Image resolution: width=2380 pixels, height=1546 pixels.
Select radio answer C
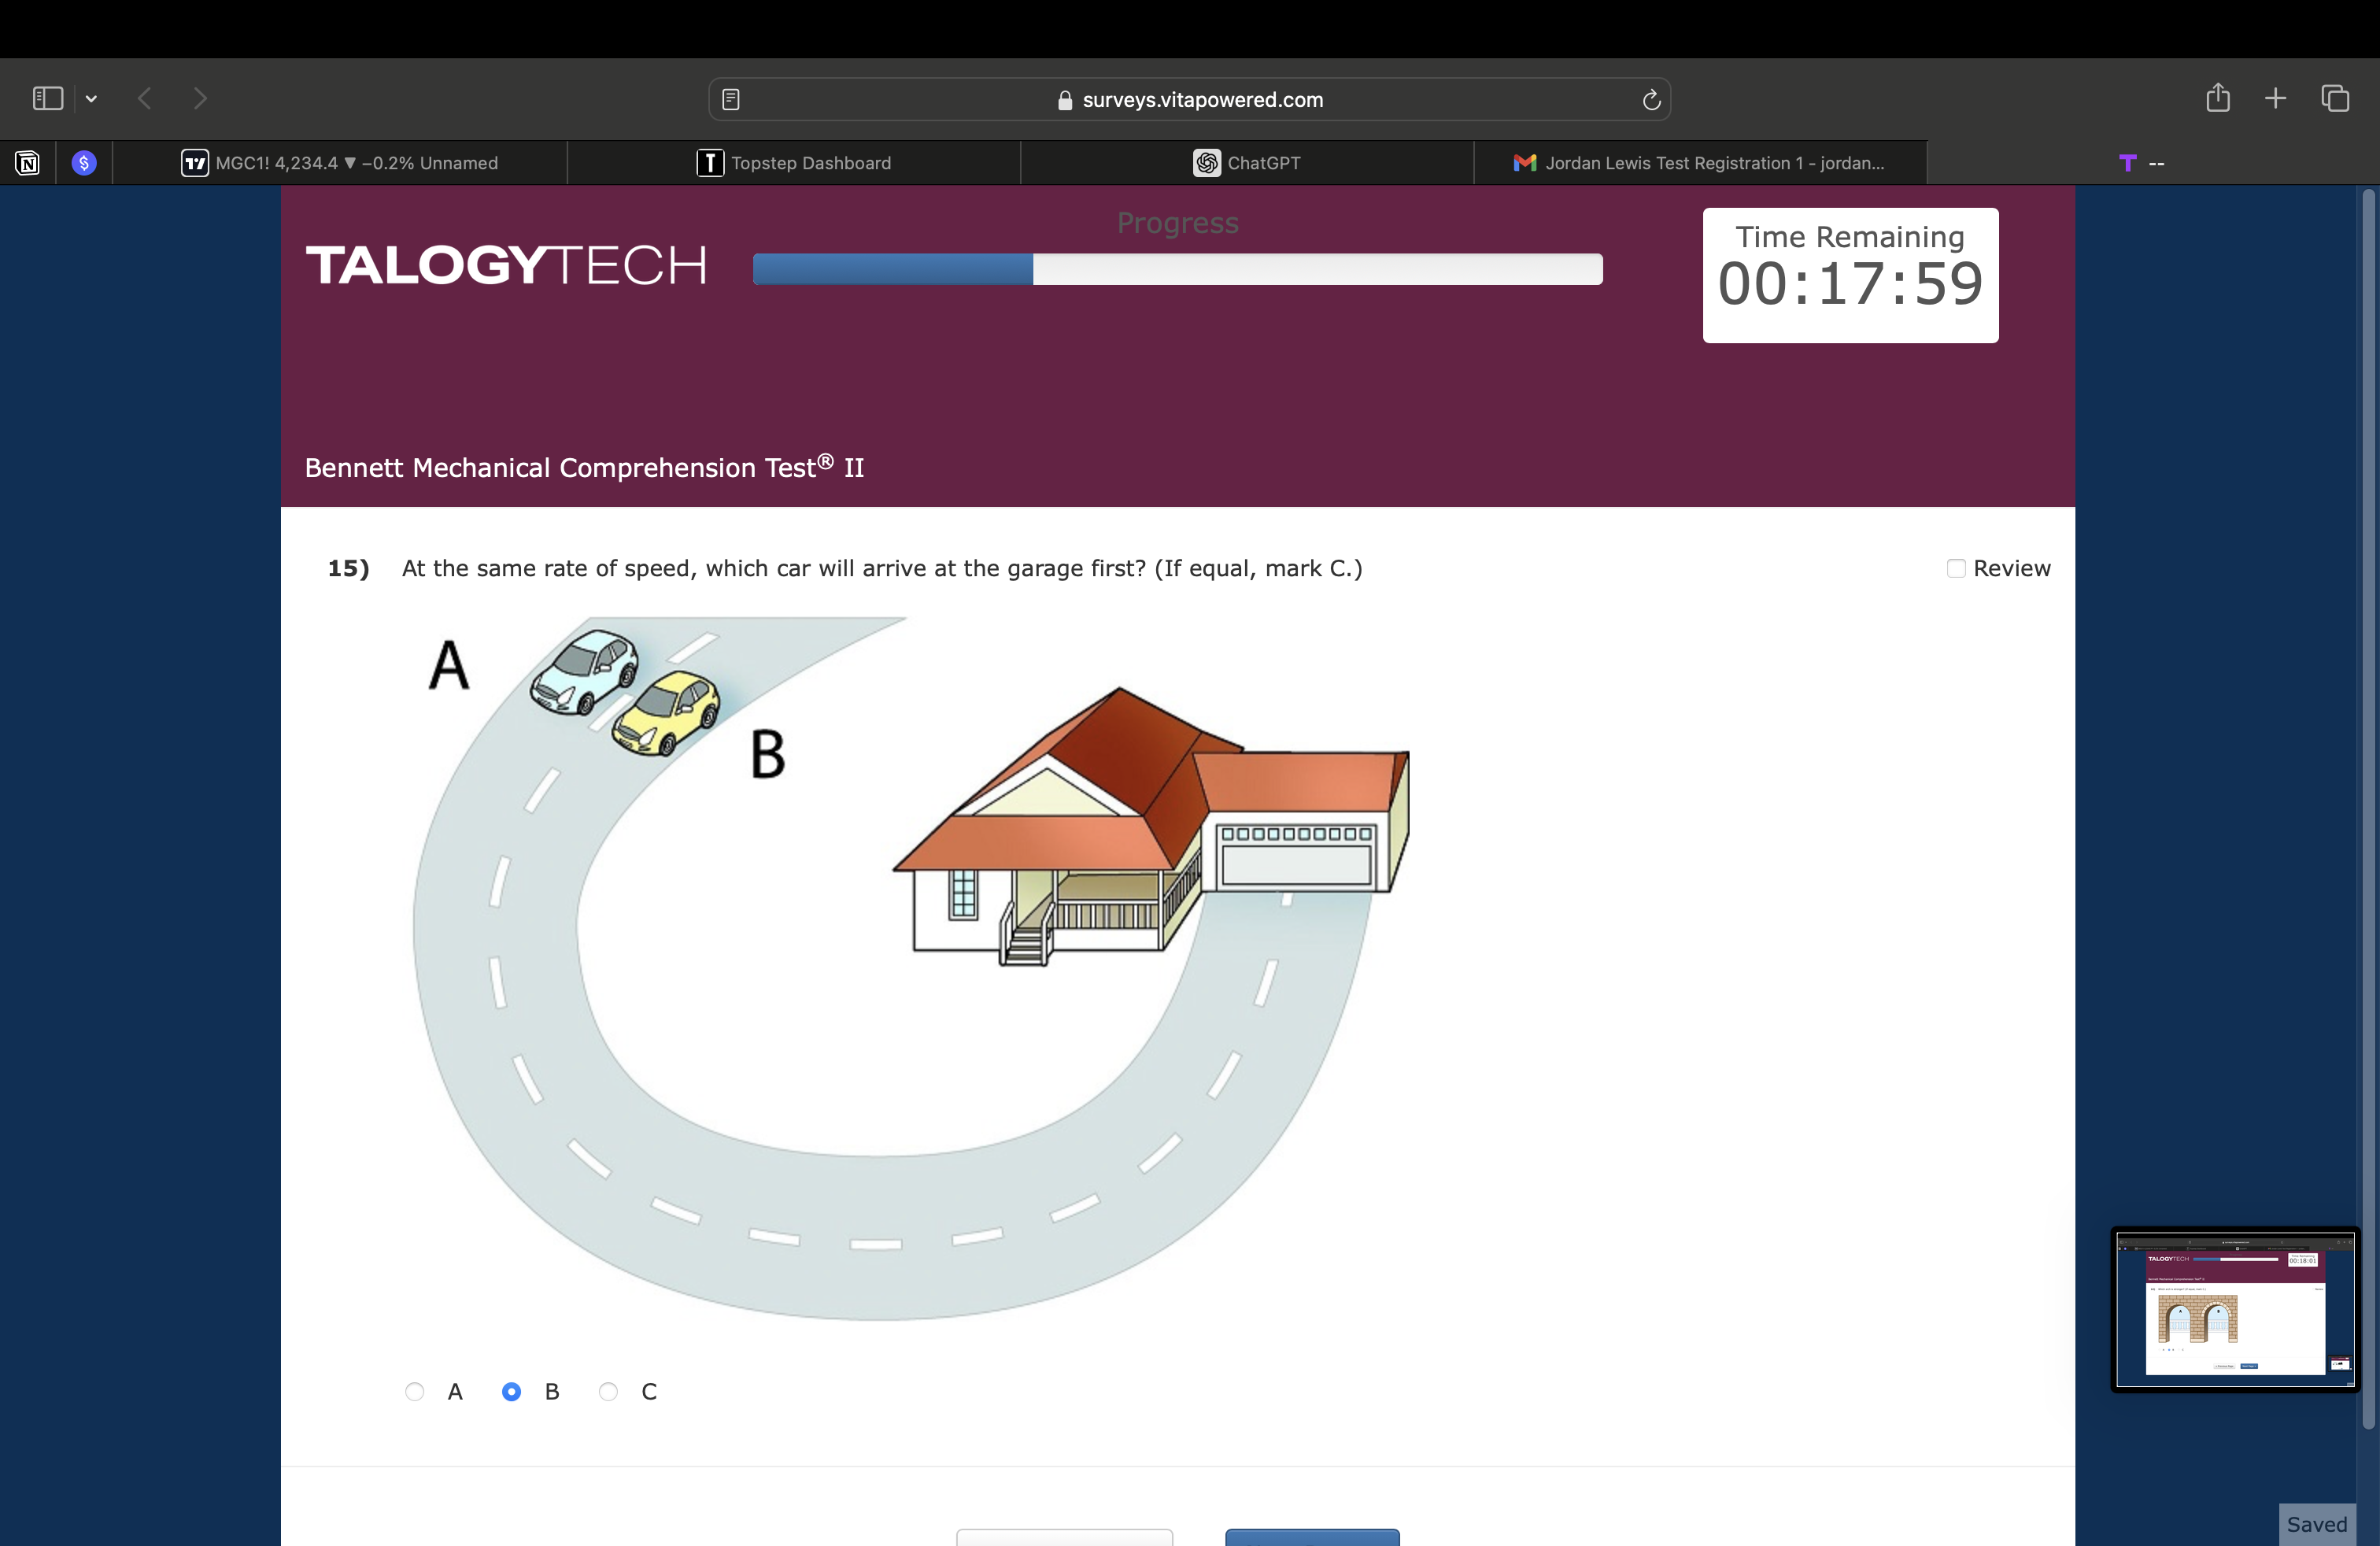pos(608,1391)
